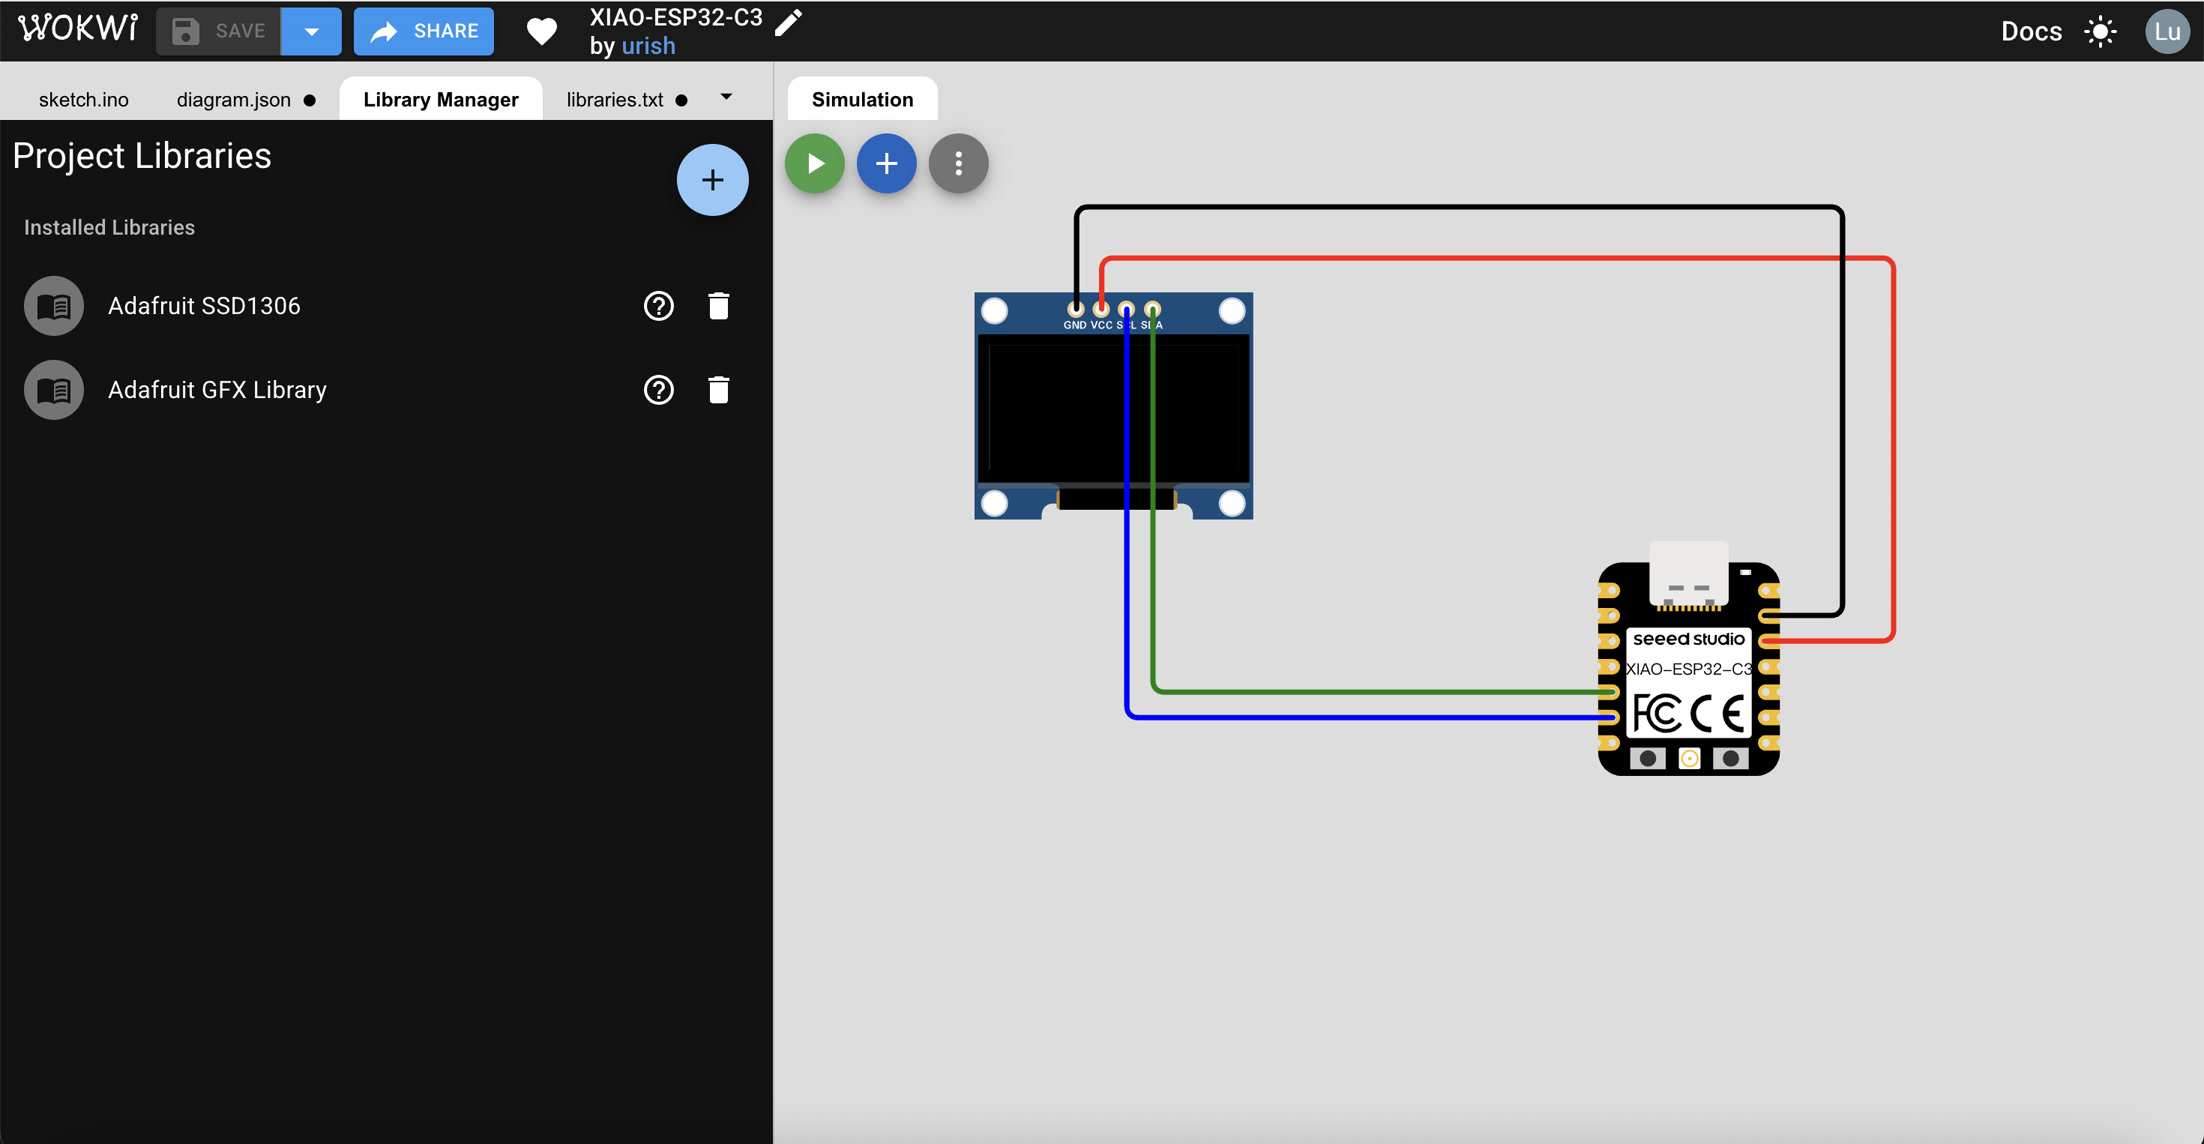
Task: Click the SHARE button
Action: [424, 31]
